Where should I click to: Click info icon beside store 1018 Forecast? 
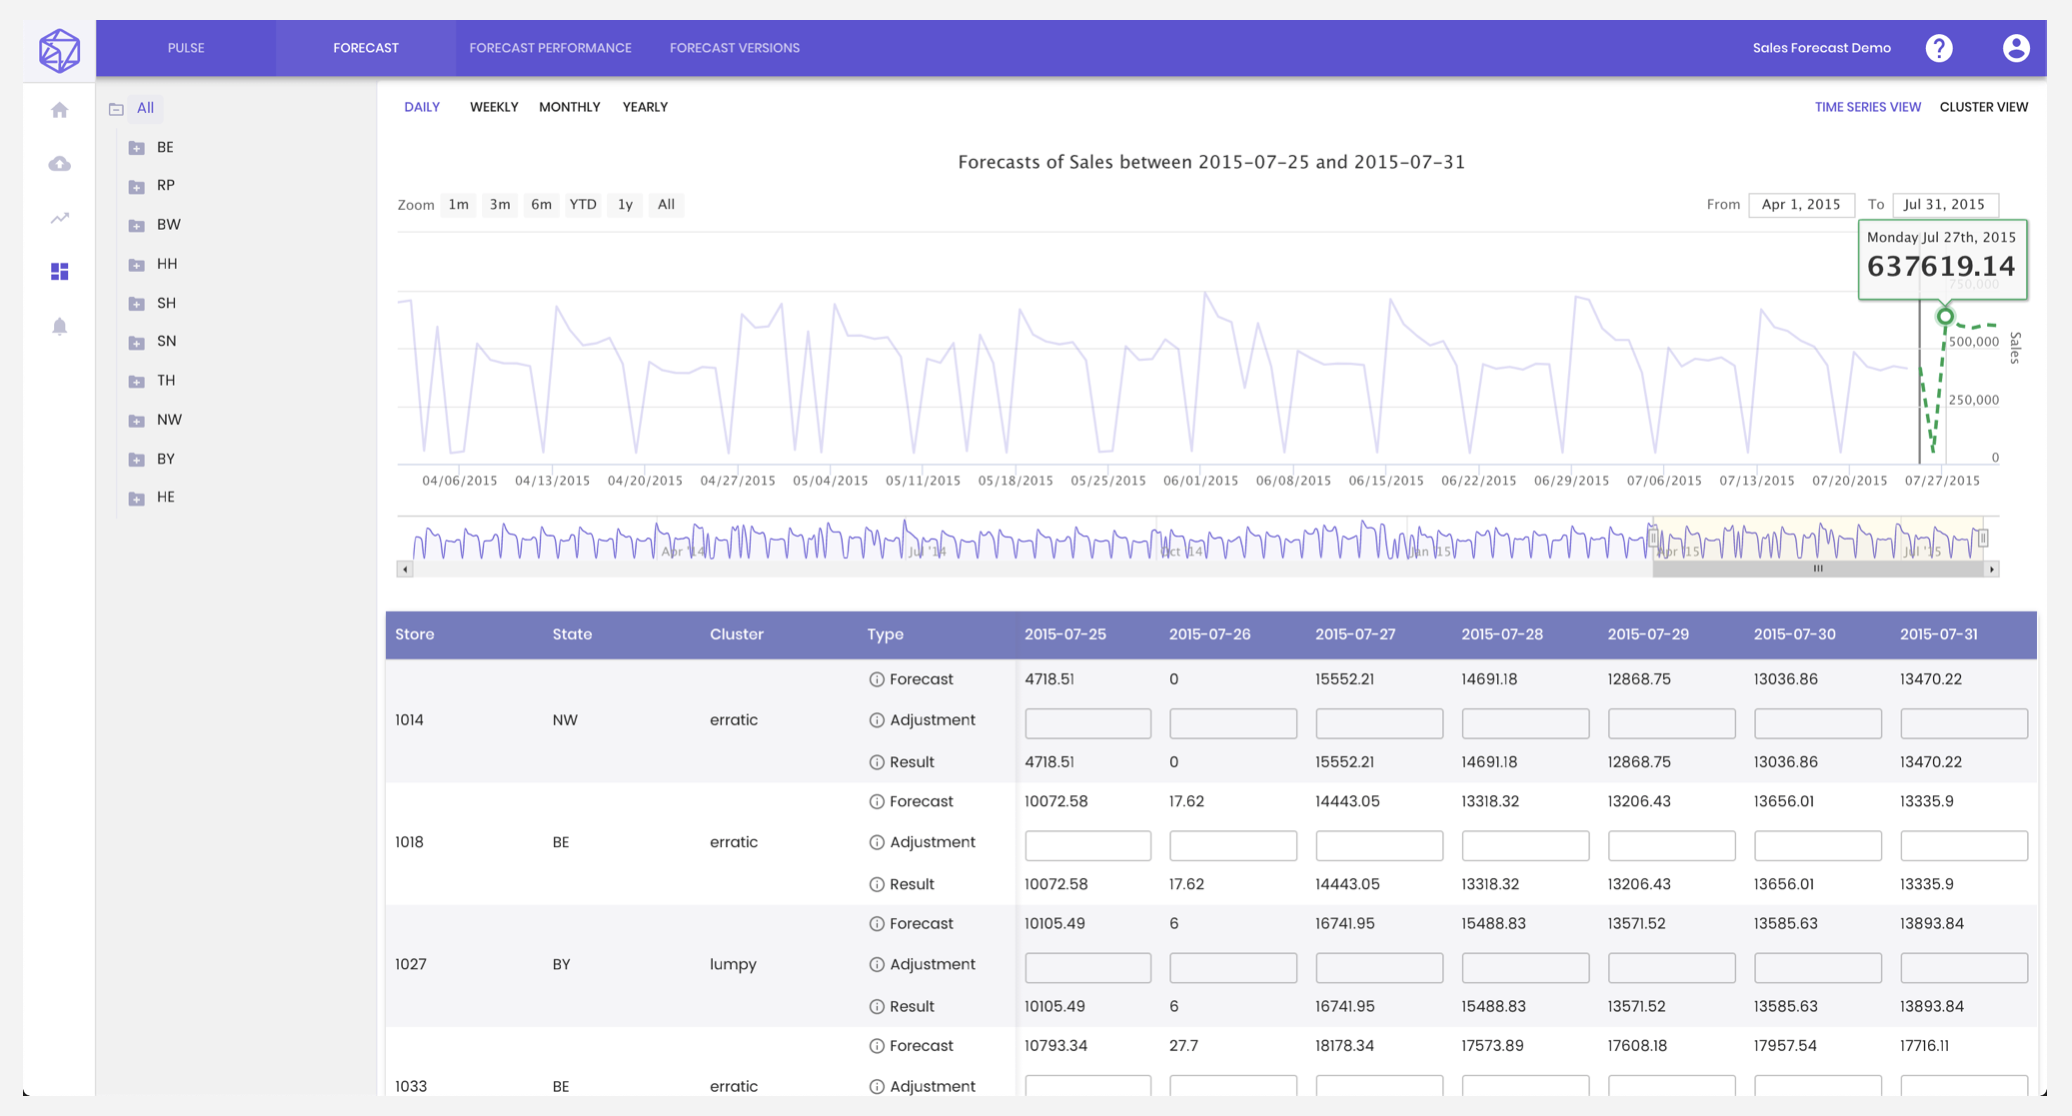tap(877, 802)
